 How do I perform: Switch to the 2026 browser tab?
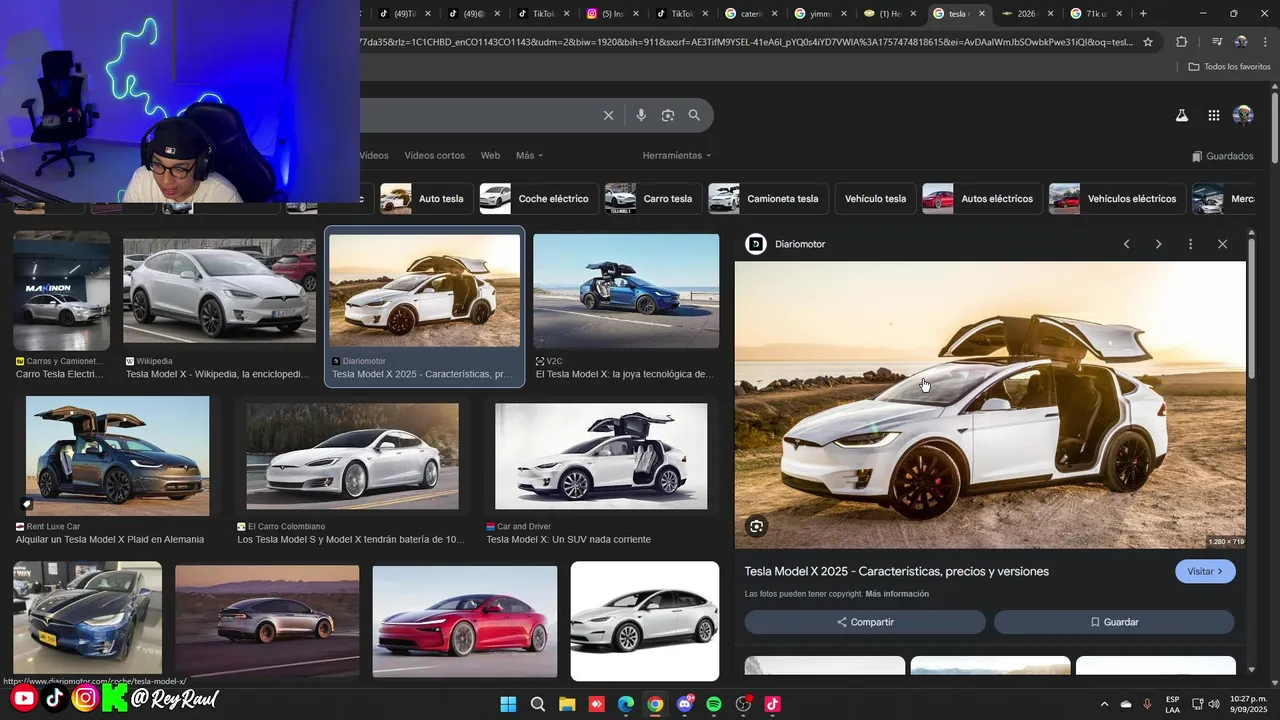click(1026, 14)
